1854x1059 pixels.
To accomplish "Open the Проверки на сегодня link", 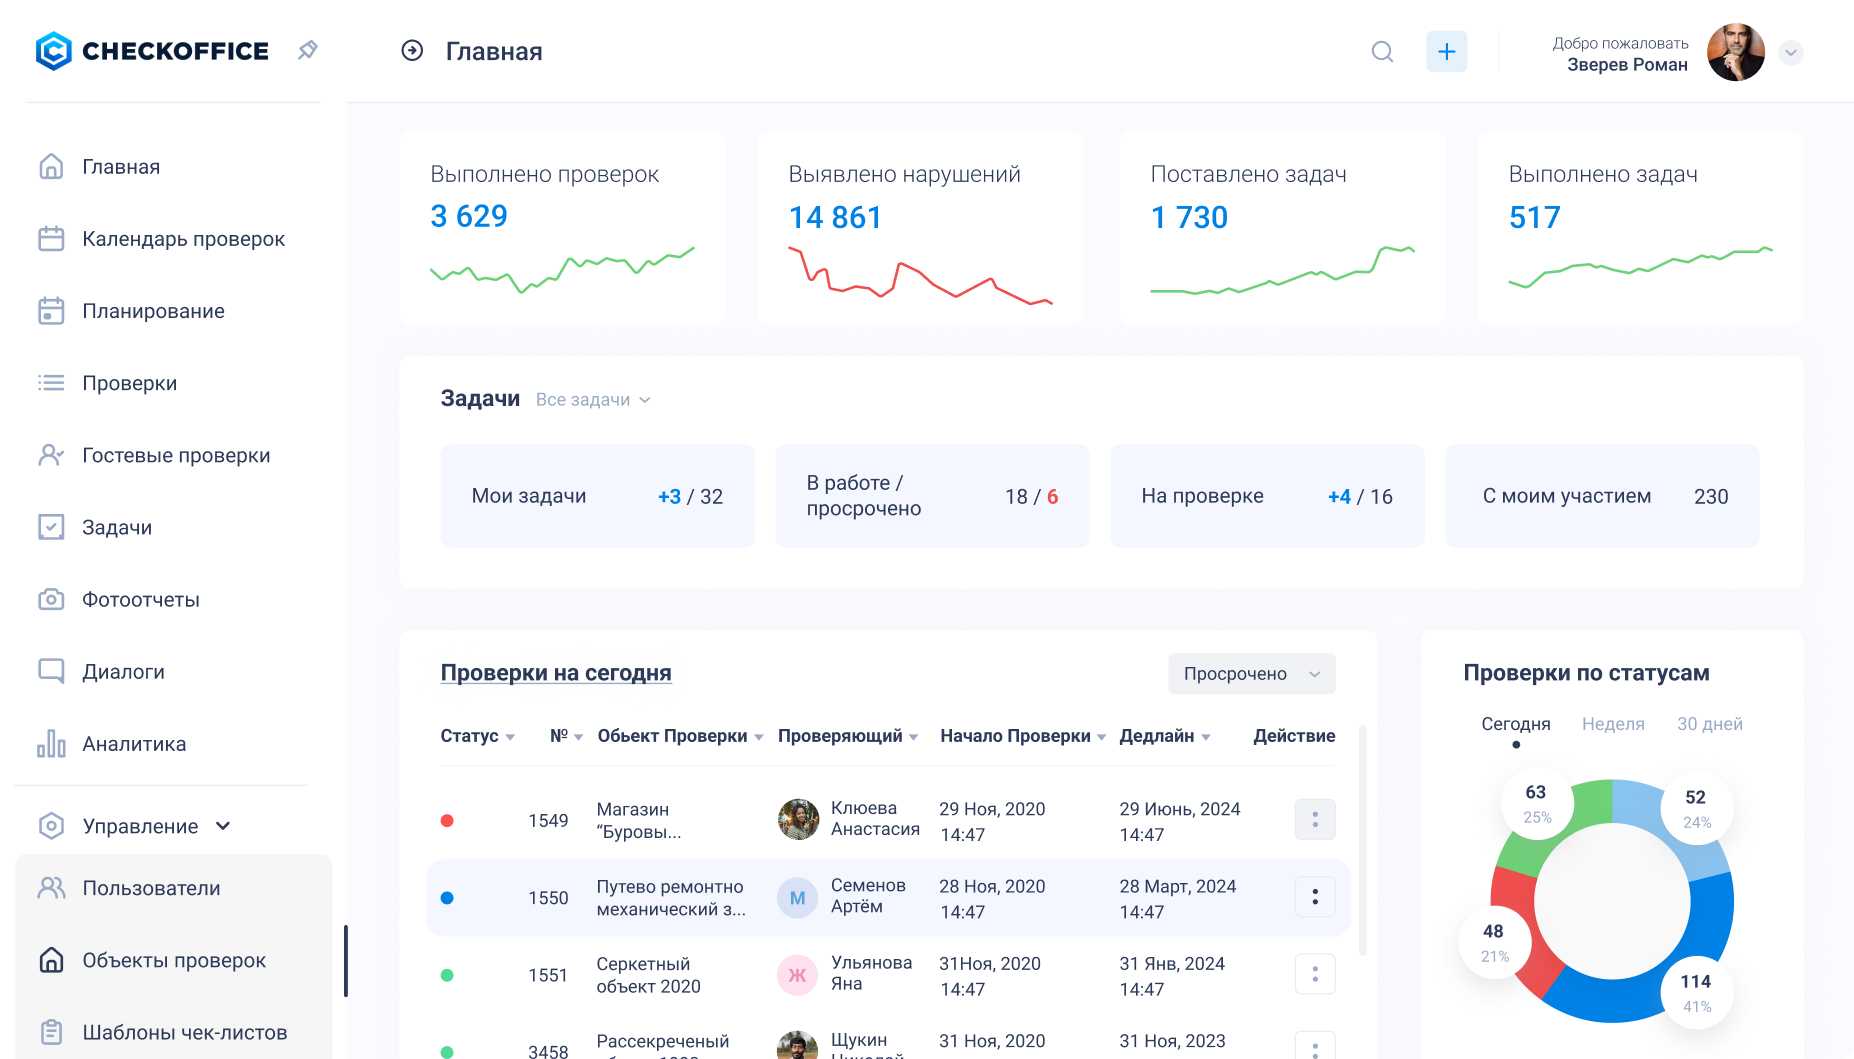I will coord(557,673).
